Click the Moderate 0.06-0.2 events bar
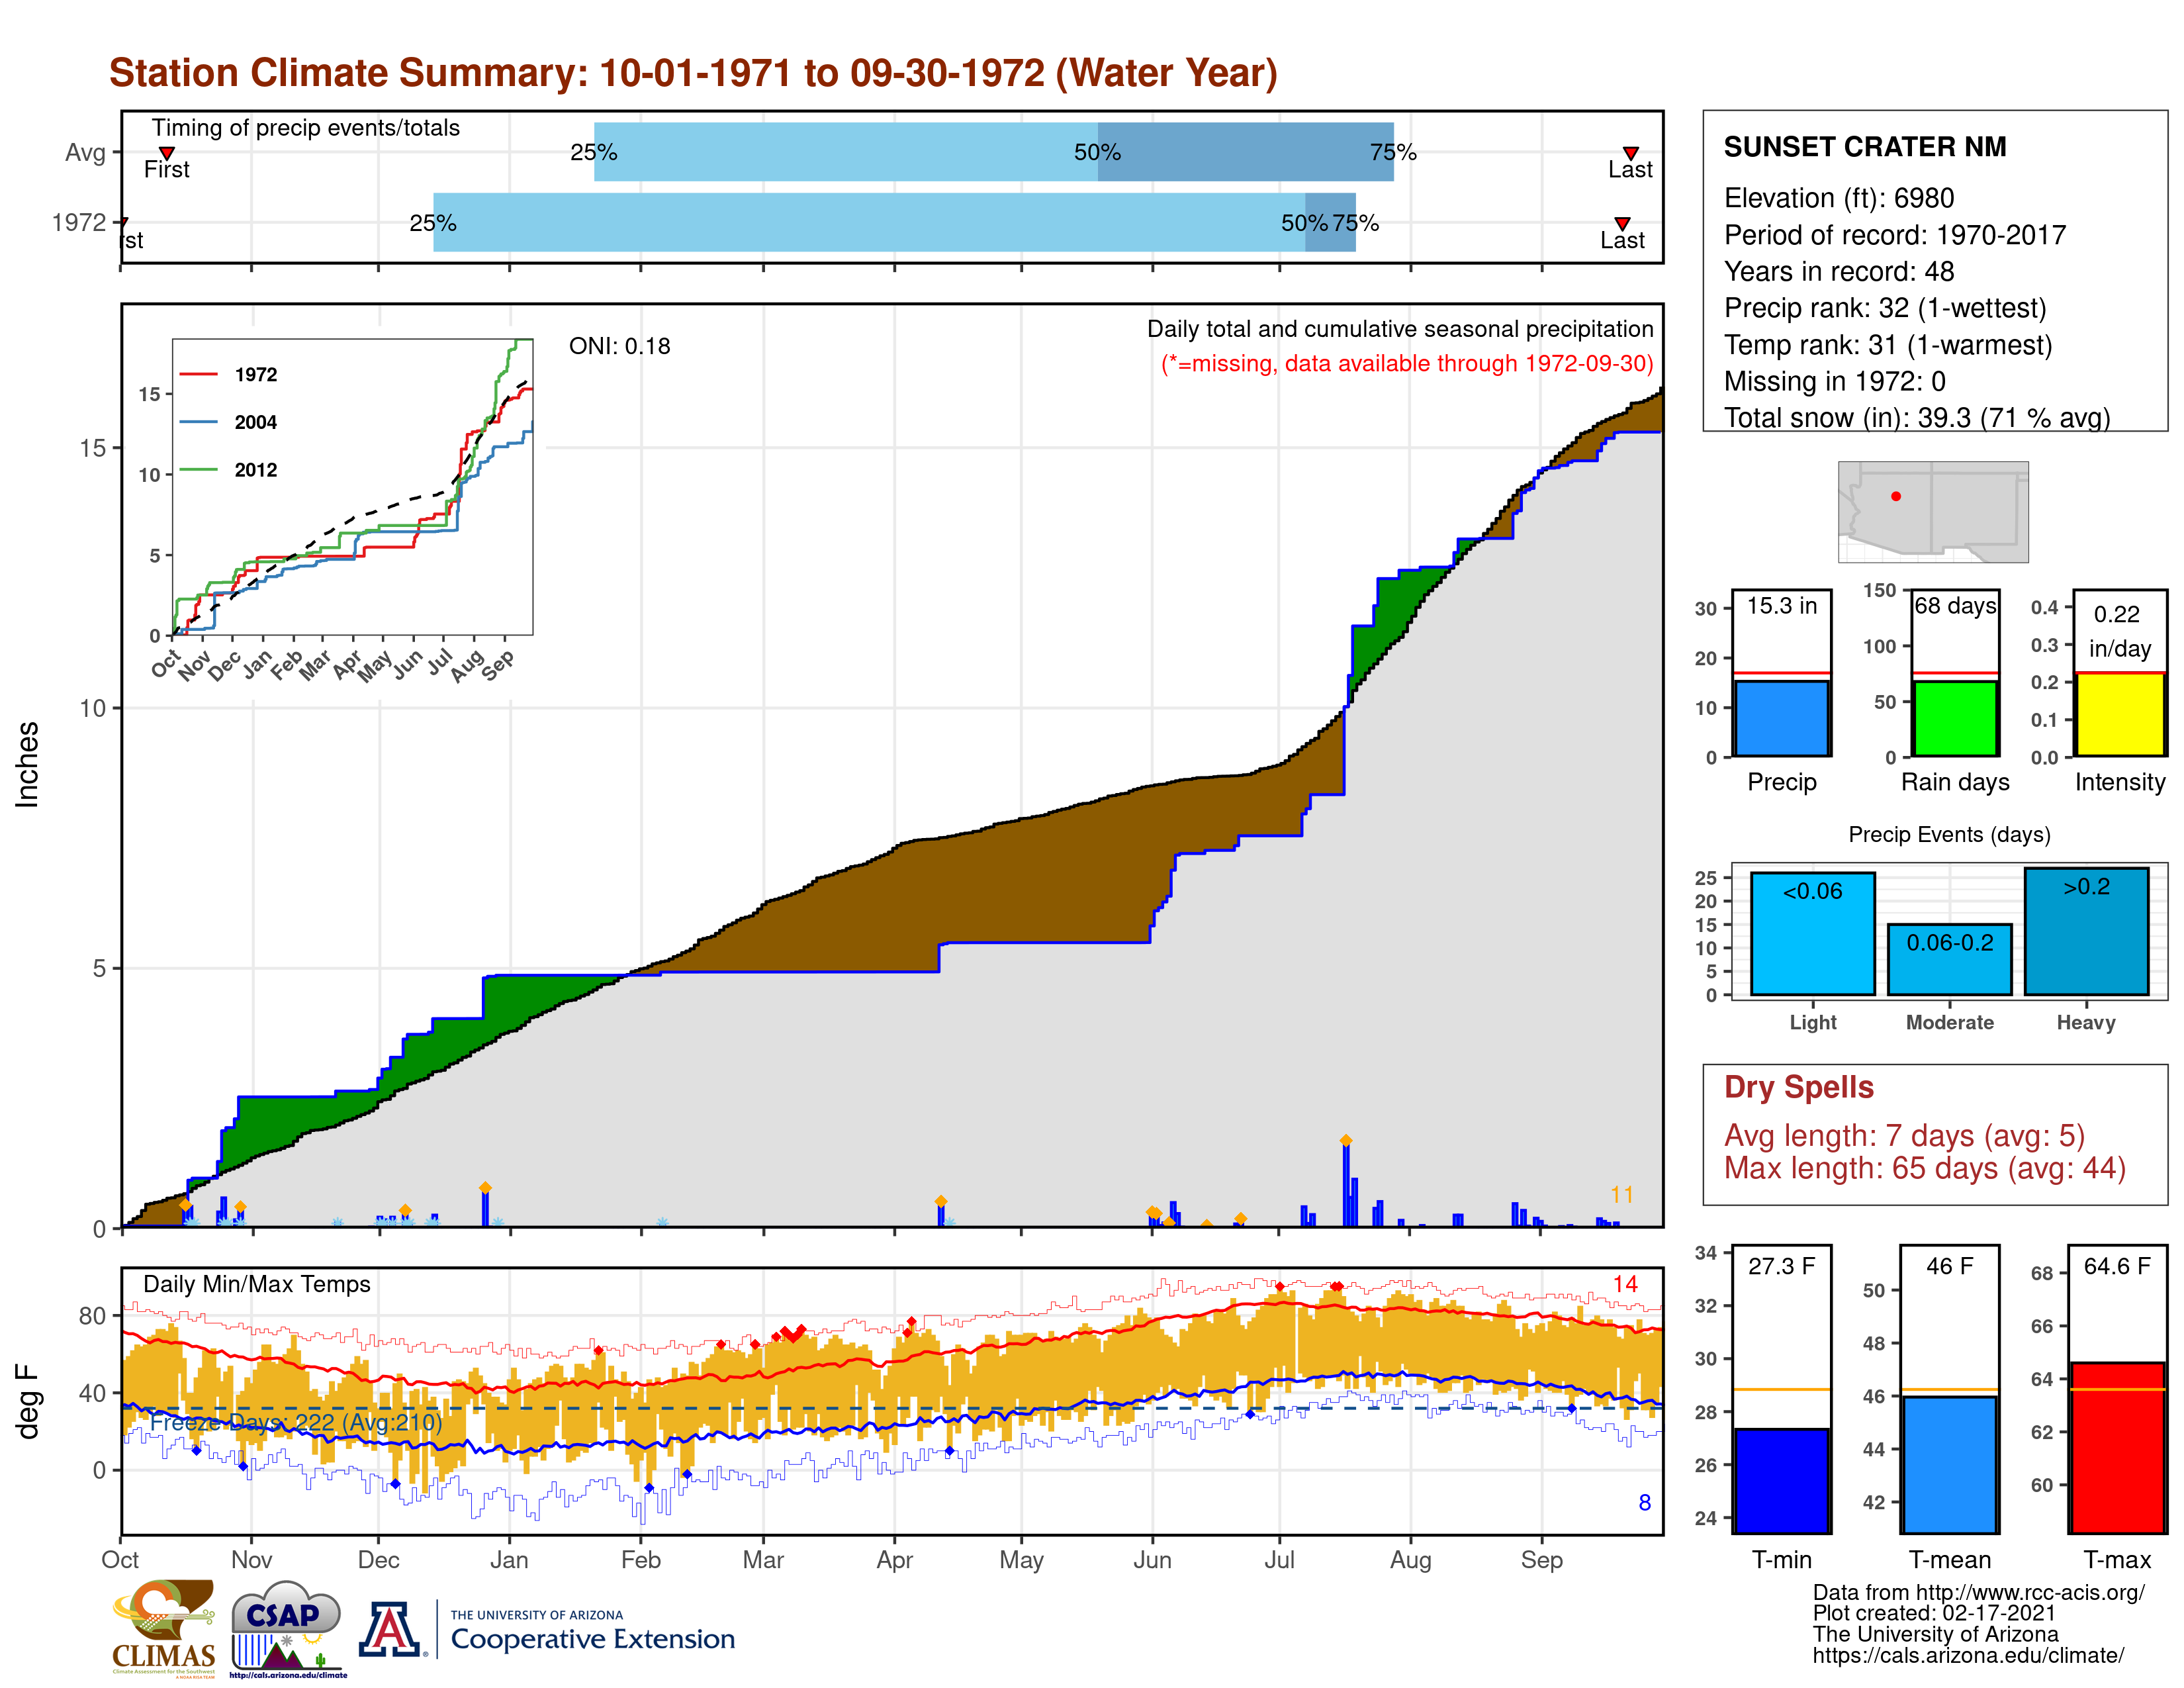Screen dimensions: 2184x1688 1949,959
